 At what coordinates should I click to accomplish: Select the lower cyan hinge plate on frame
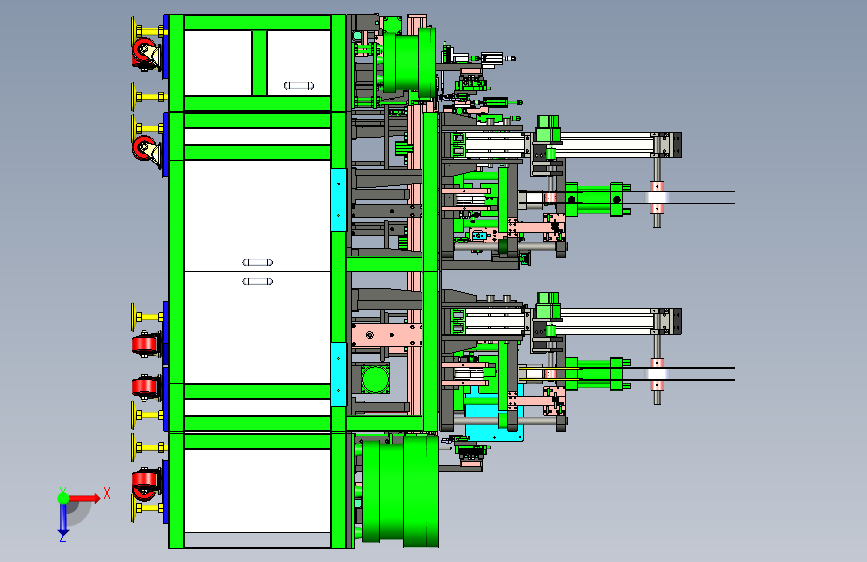point(338,374)
